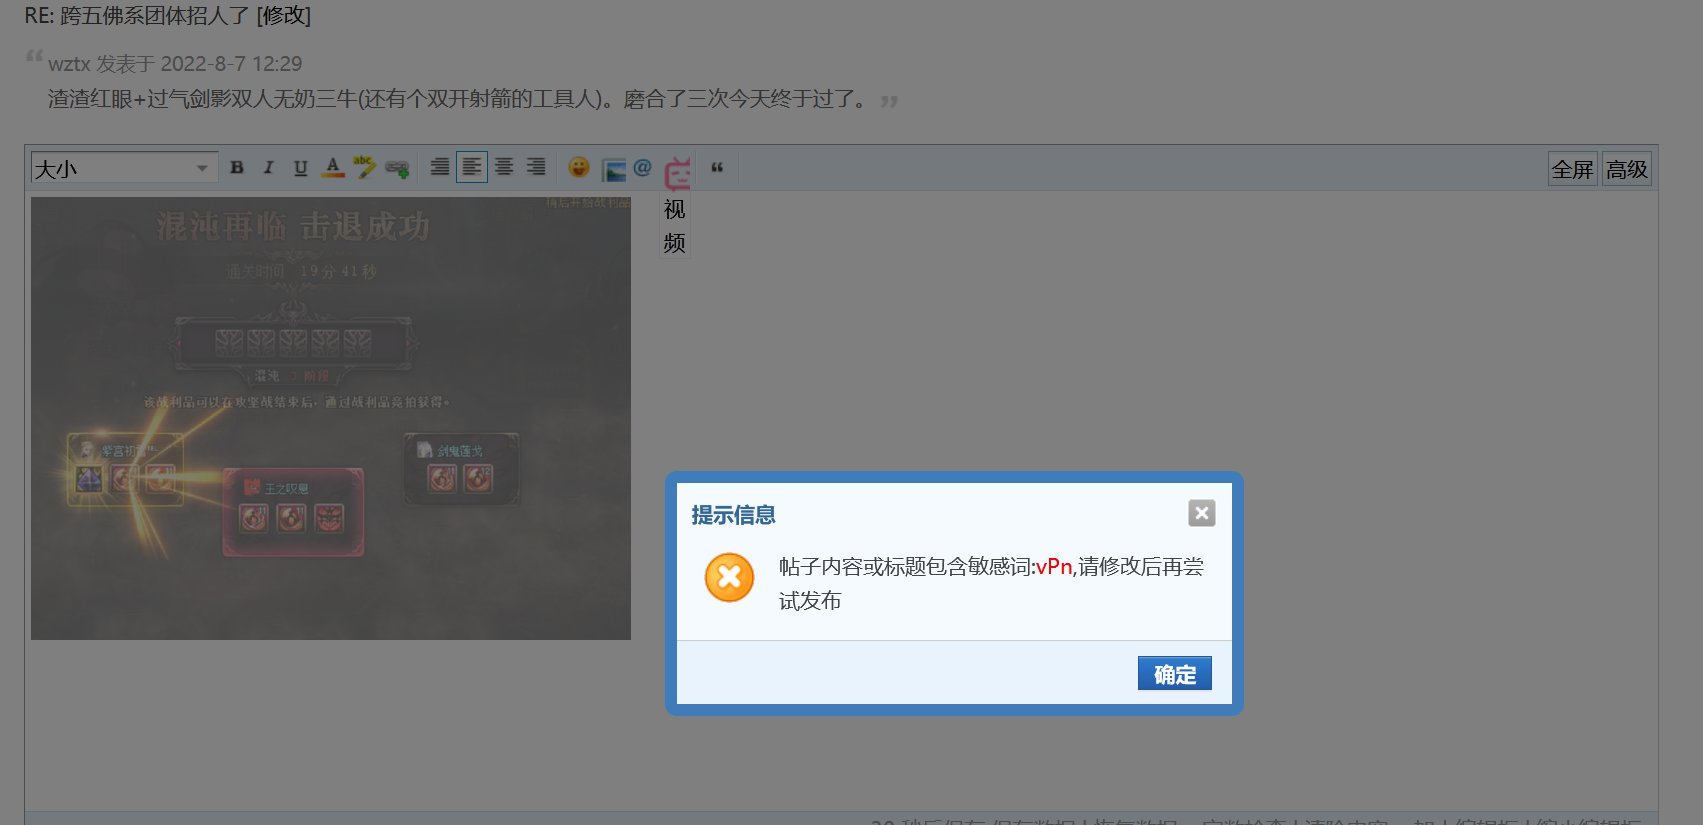Open the 大小 font size dropdown

tap(124, 168)
